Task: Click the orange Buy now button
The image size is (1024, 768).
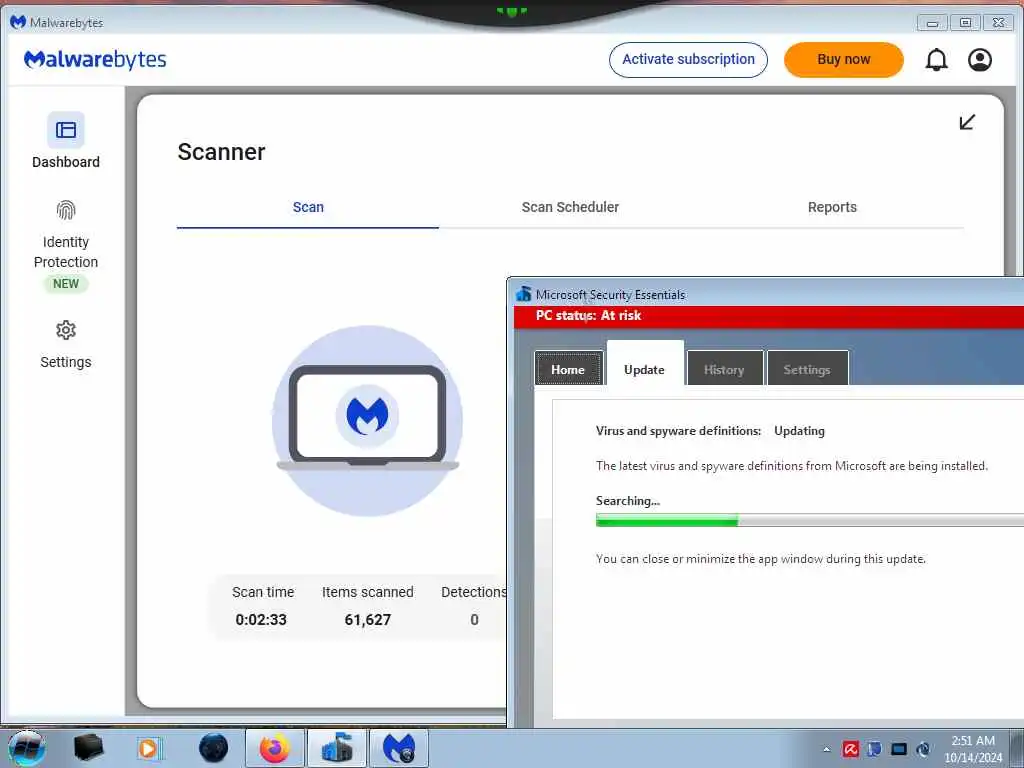Action: 844,59
